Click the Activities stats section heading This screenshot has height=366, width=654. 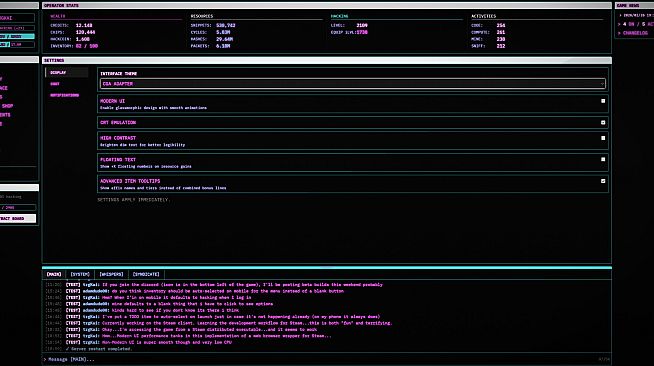pos(483,16)
